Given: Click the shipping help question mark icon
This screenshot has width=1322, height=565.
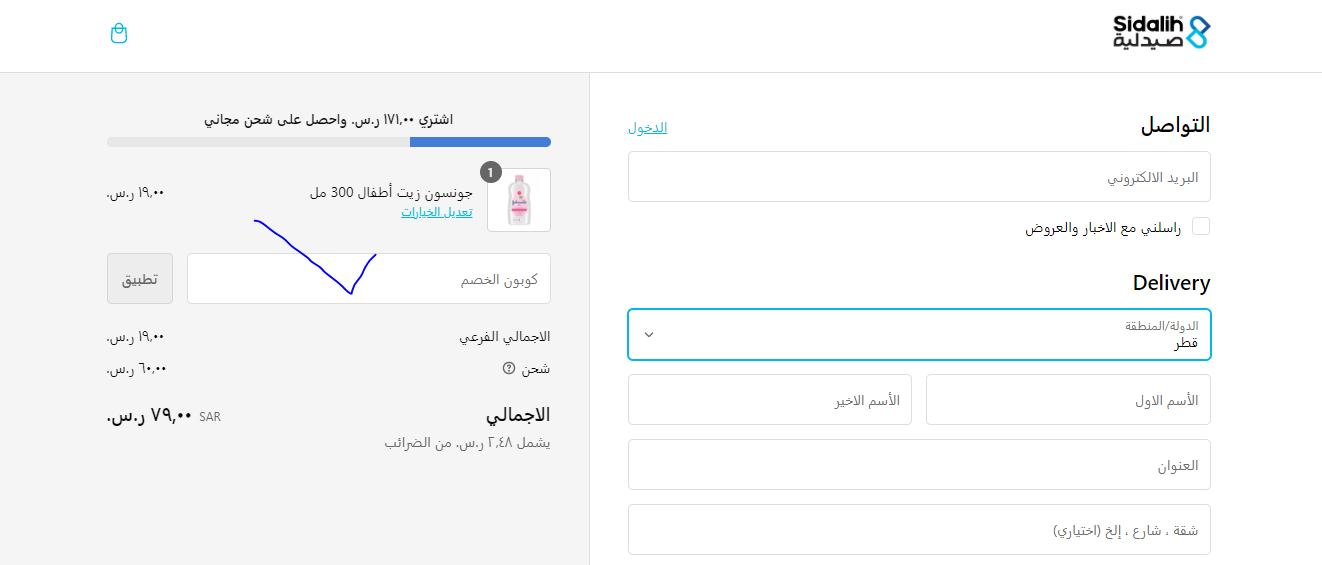Looking at the screenshot, I should 509,368.
